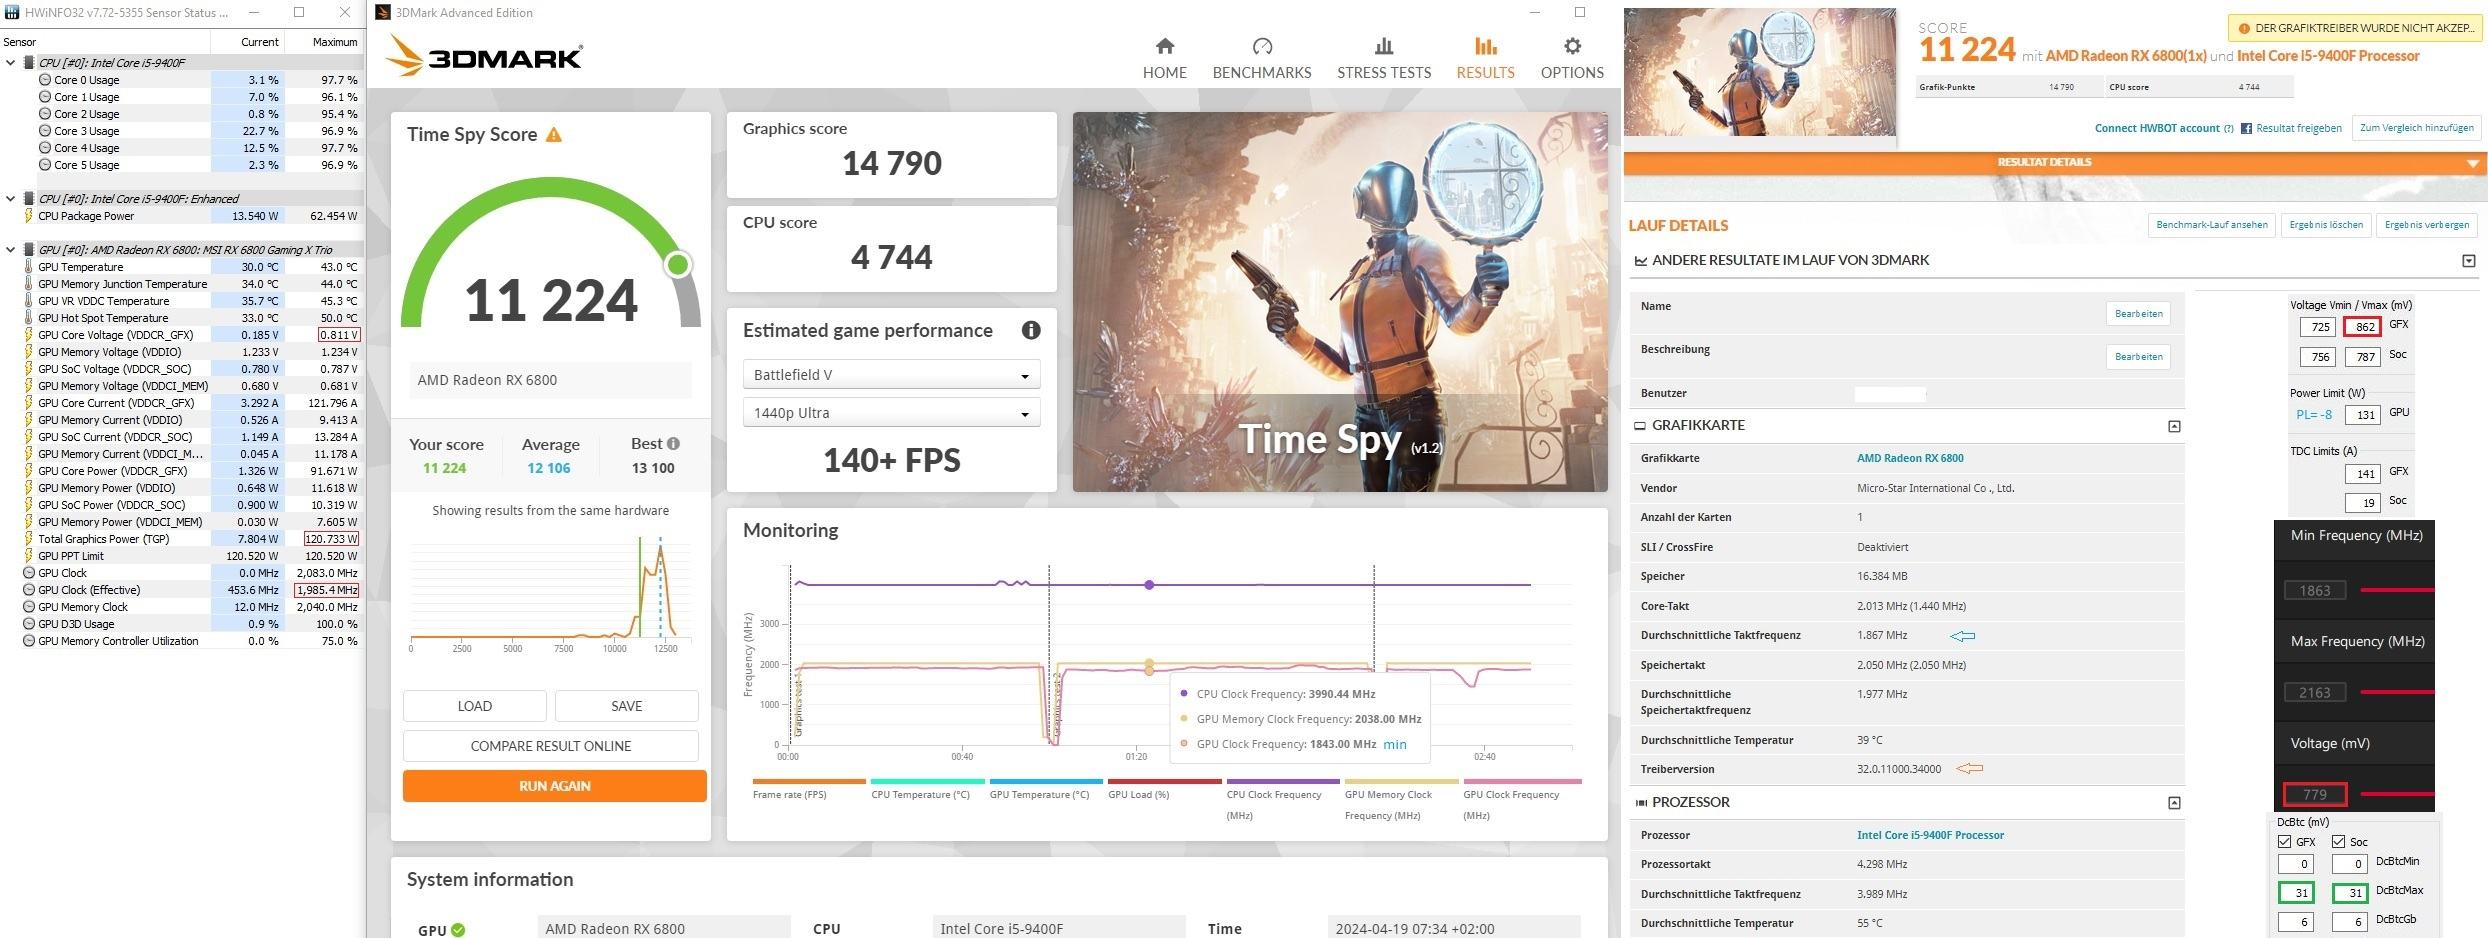
Task: Click the Time Spy Score warning icon
Action: [x=553, y=134]
